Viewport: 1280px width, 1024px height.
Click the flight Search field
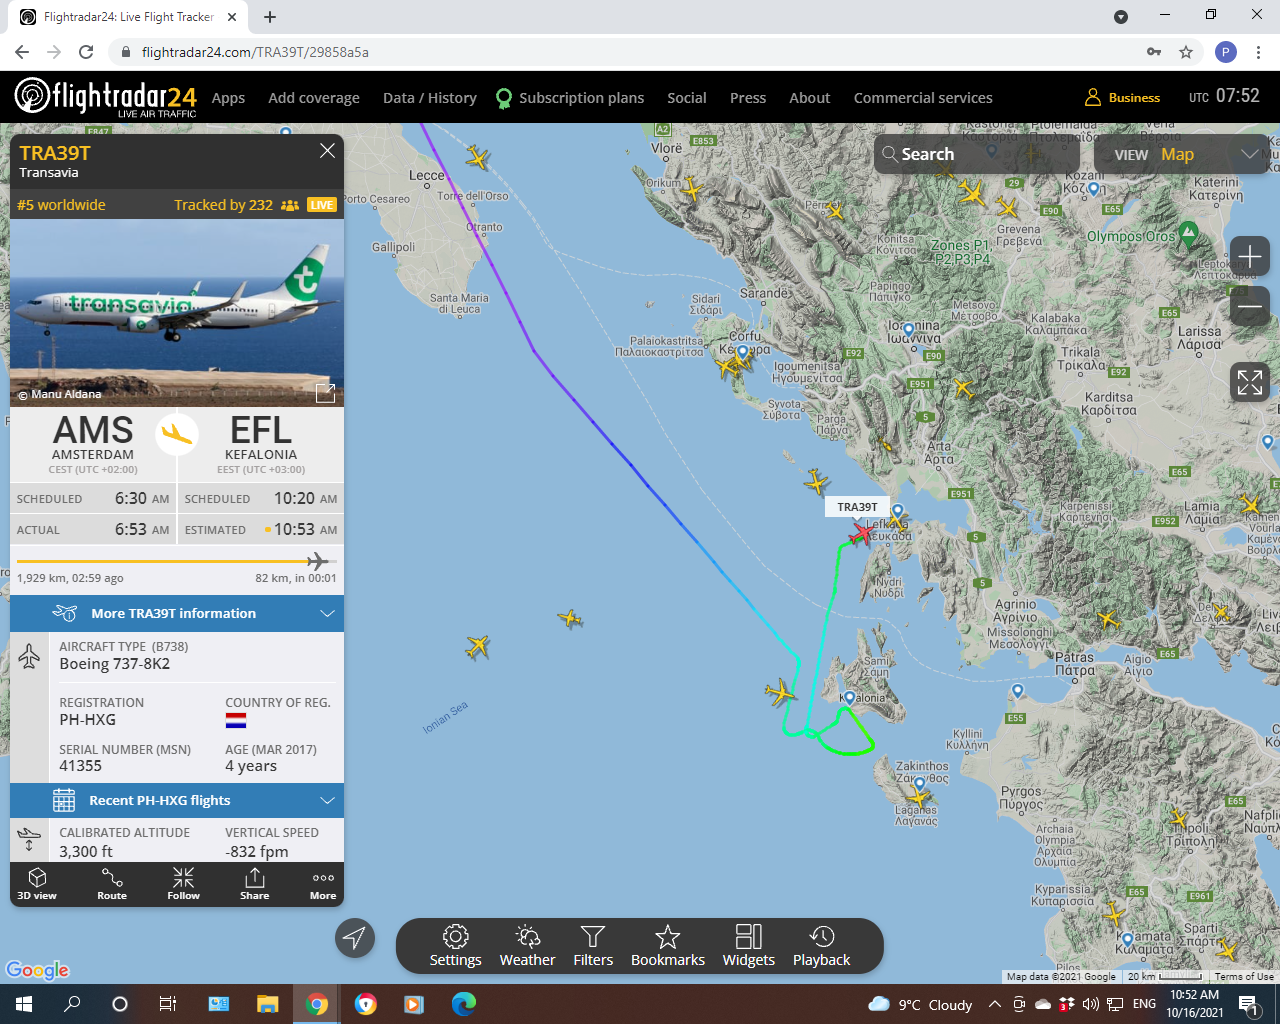(976, 154)
